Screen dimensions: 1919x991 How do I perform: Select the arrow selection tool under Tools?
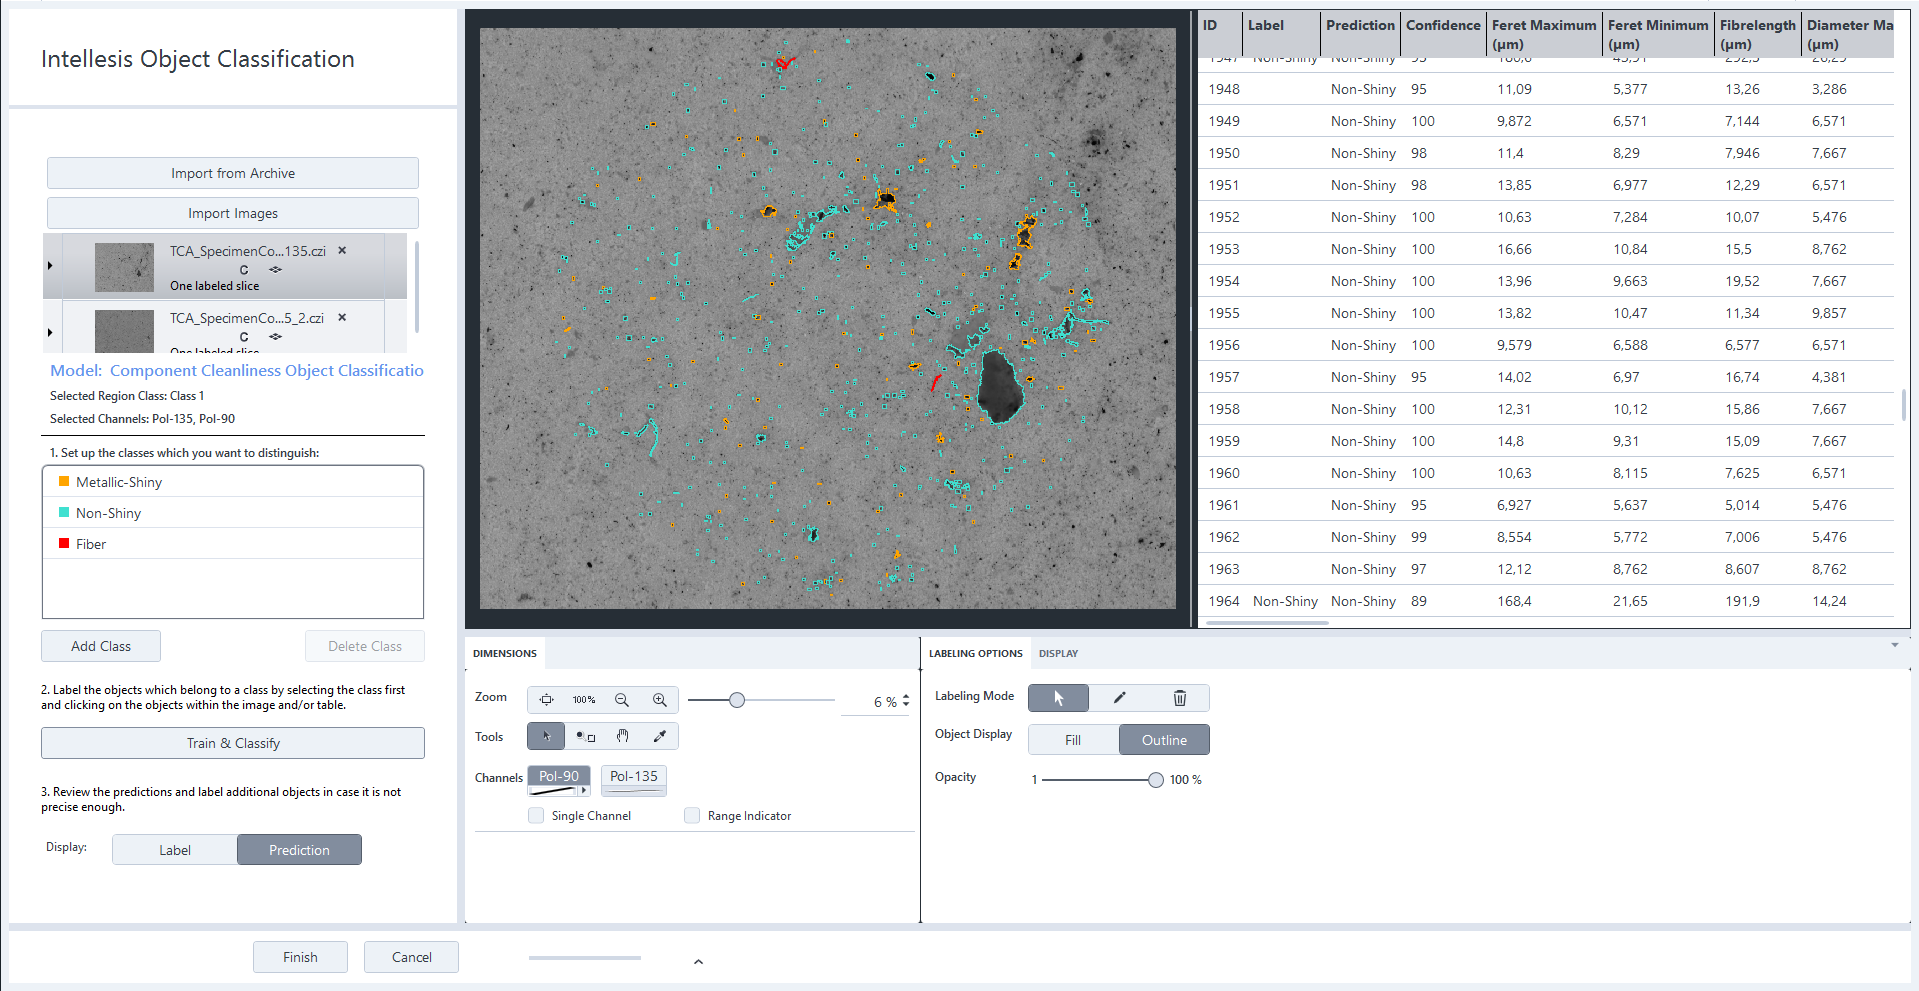pyautogui.click(x=546, y=736)
